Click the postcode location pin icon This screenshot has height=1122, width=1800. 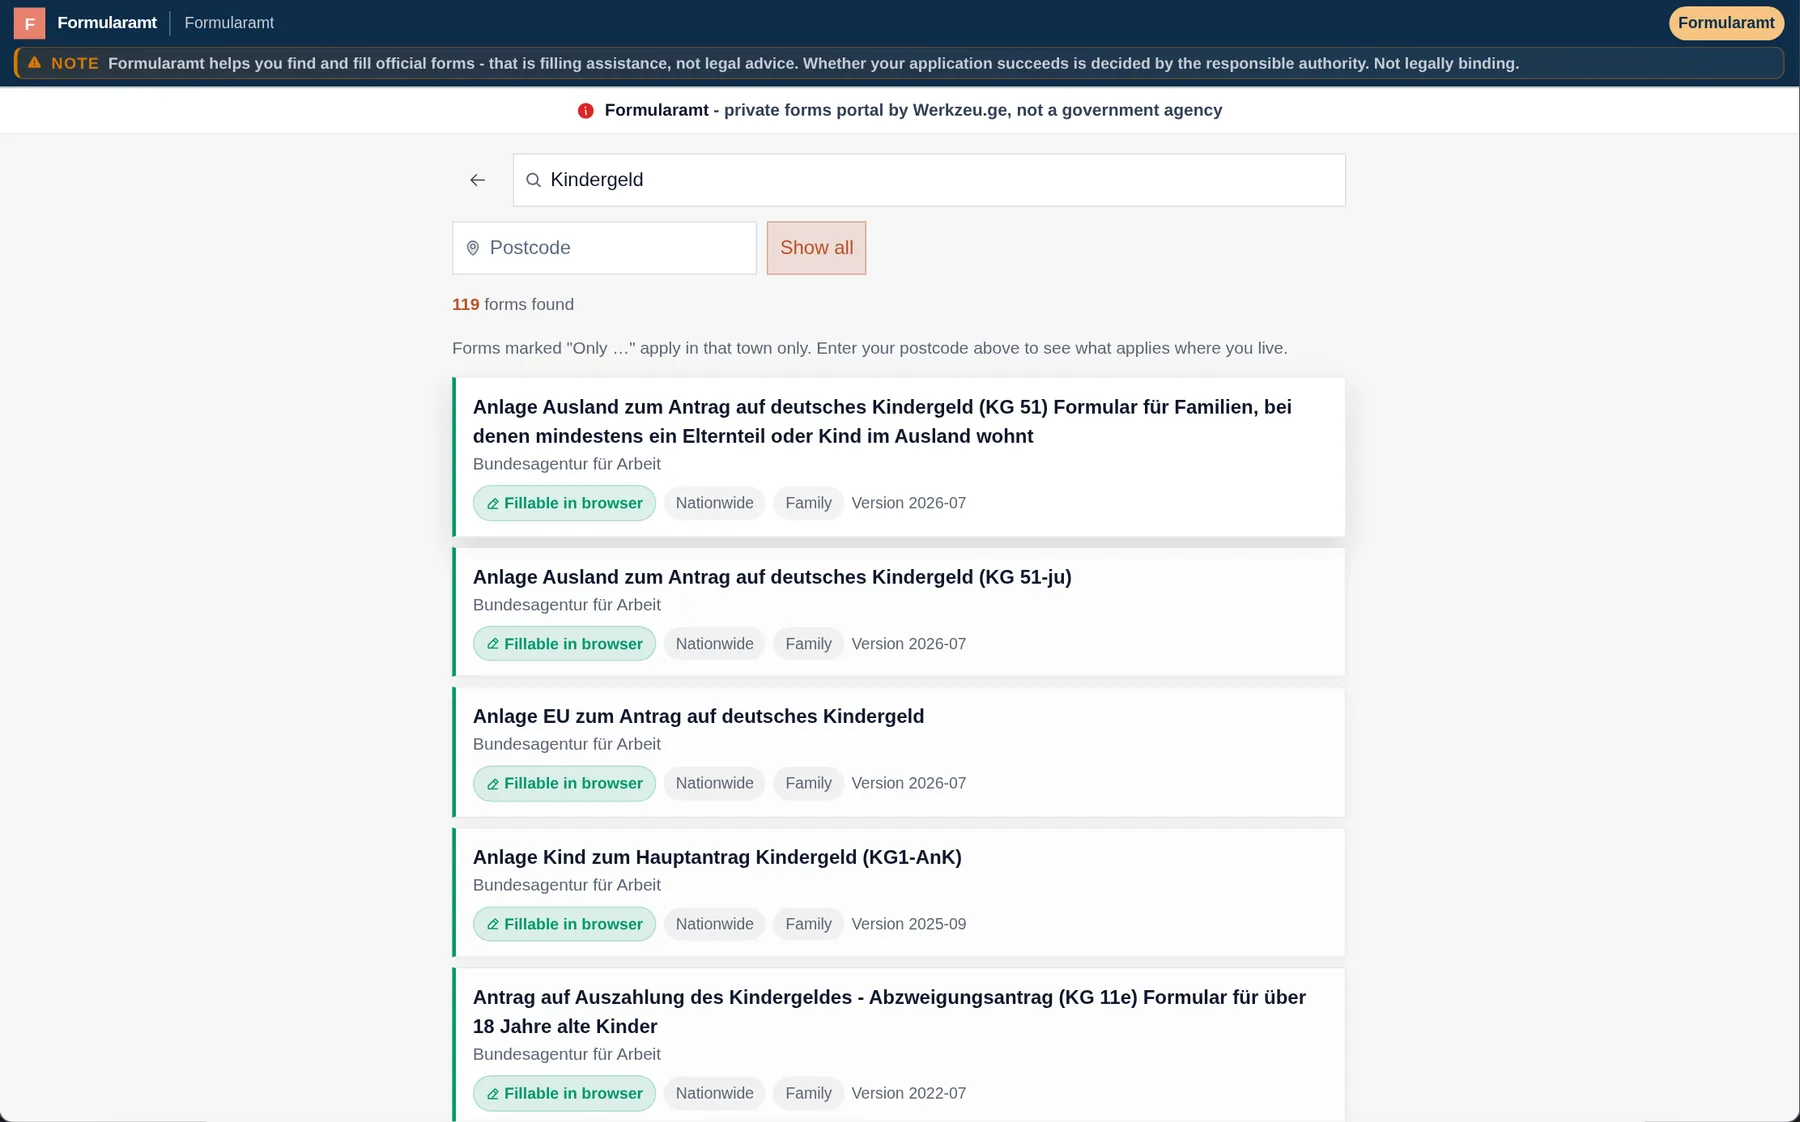coord(473,248)
